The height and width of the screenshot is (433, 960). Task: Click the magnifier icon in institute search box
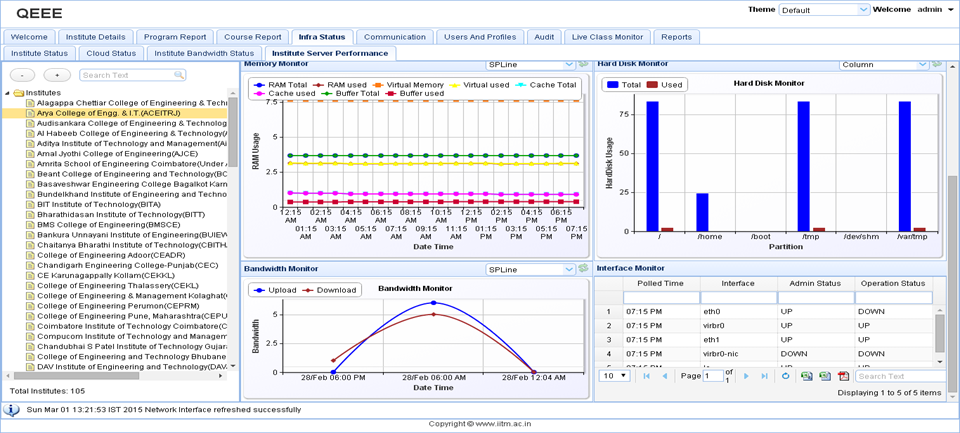[179, 75]
